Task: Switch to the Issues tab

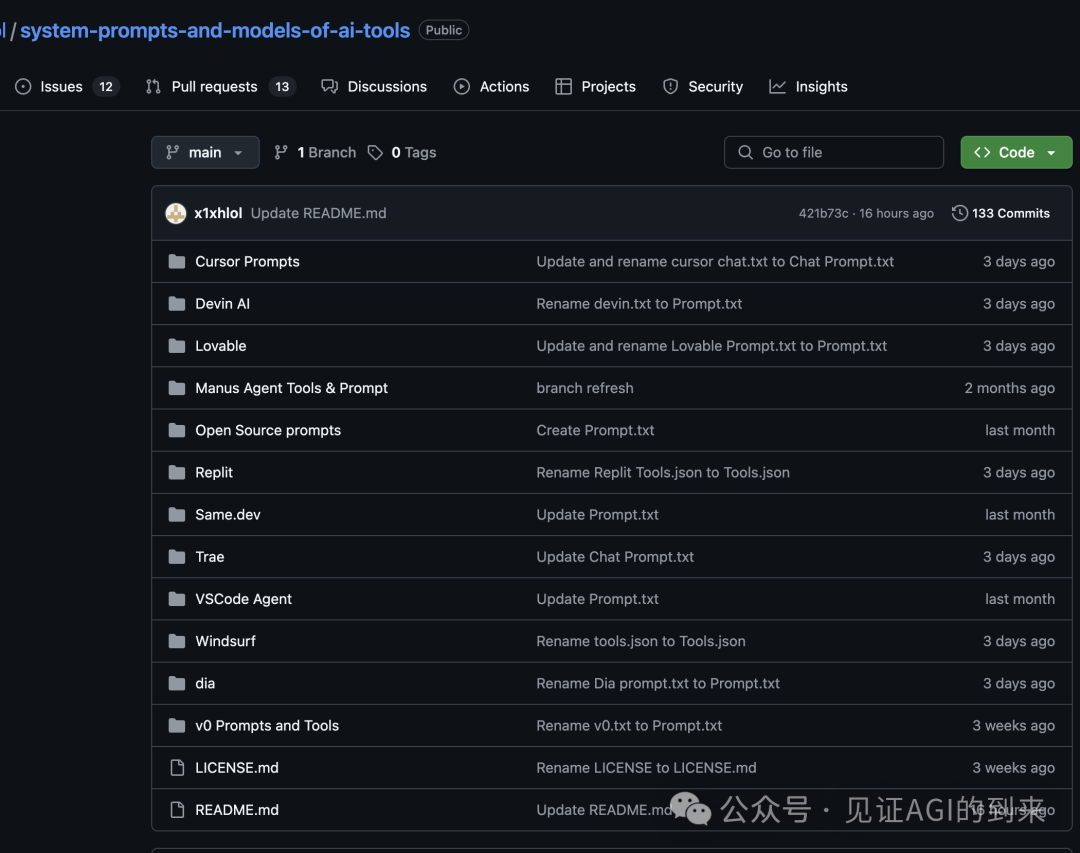Action: click(61, 87)
